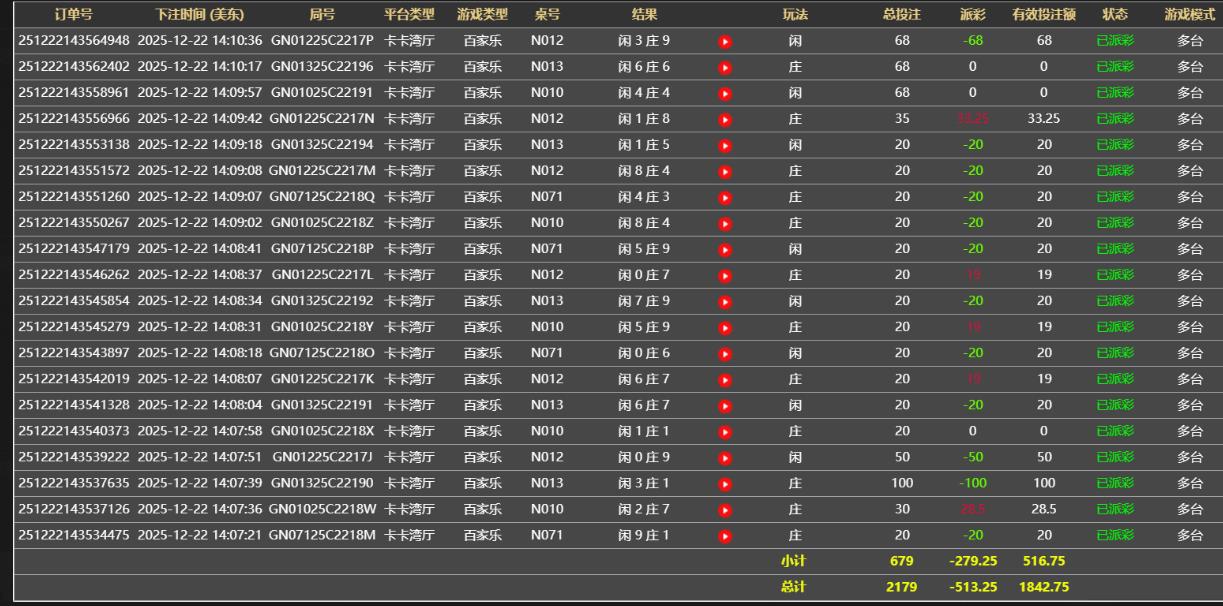Click the 下注时间 (美东) column header
The image size is (1223, 606).
[199, 15]
